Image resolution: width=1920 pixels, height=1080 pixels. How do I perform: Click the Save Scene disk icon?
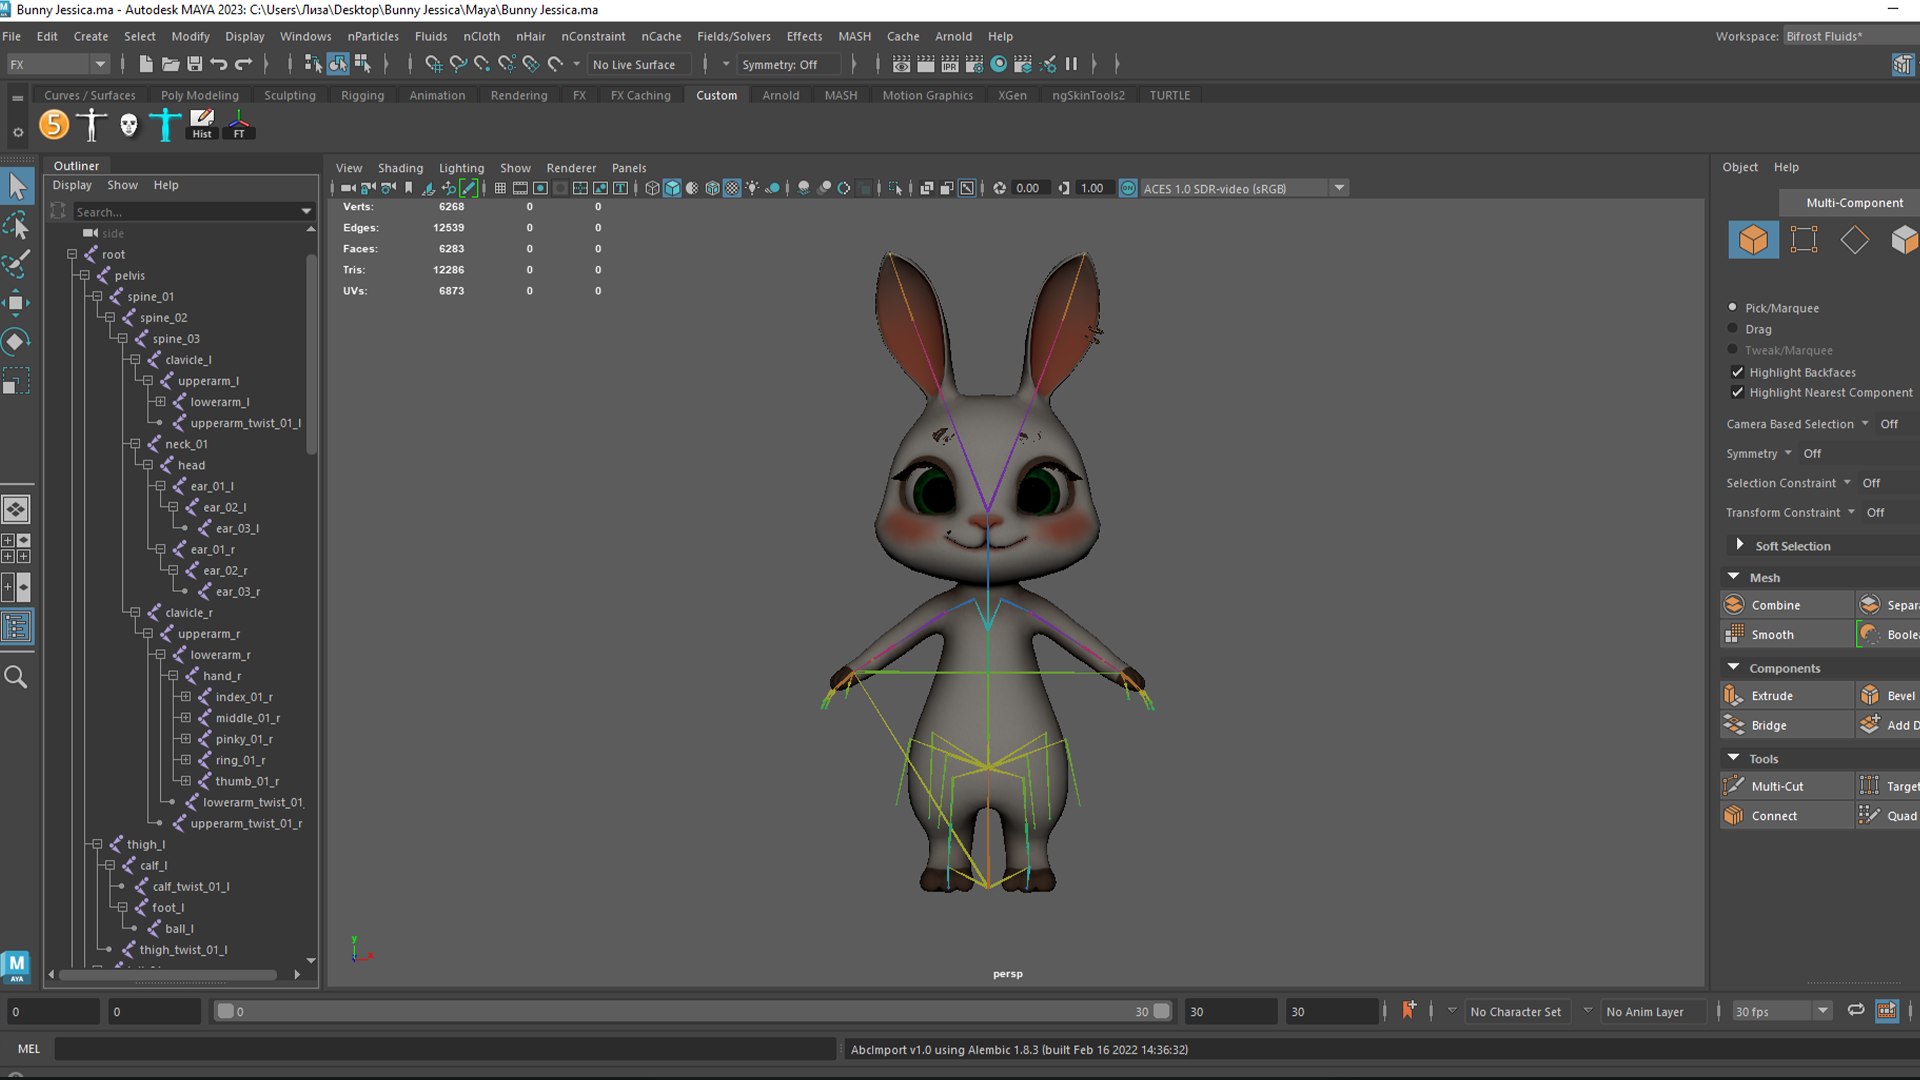[x=195, y=64]
